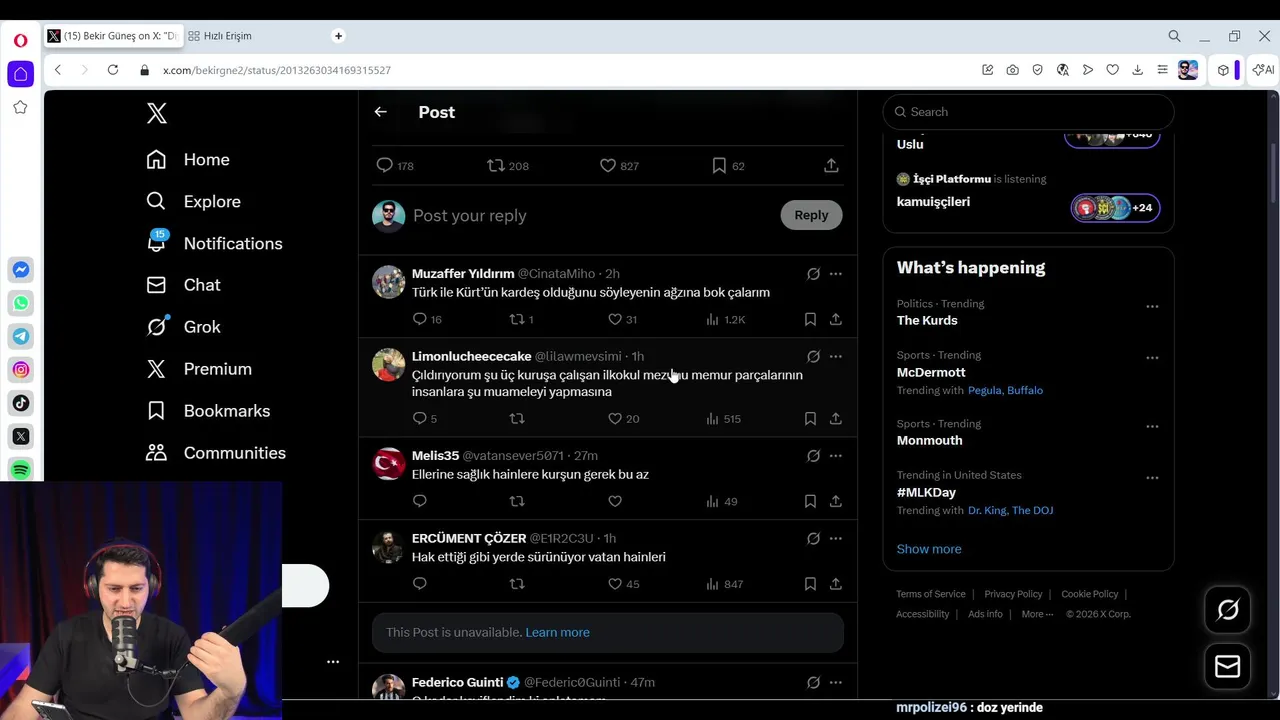Like ERCÜMENT ÇÖZER's reply with 45 likes
This screenshot has height=720, width=1280.
pyautogui.click(x=615, y=584)
